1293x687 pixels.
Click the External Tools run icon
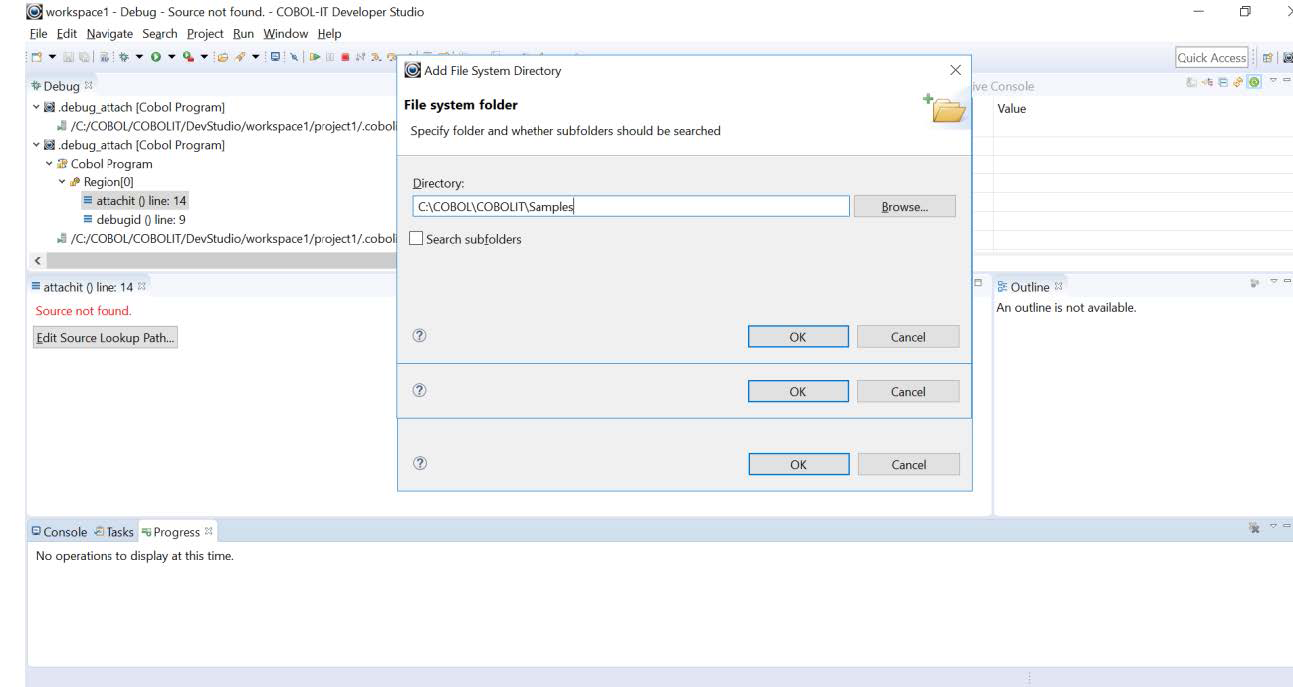point(188,57)
